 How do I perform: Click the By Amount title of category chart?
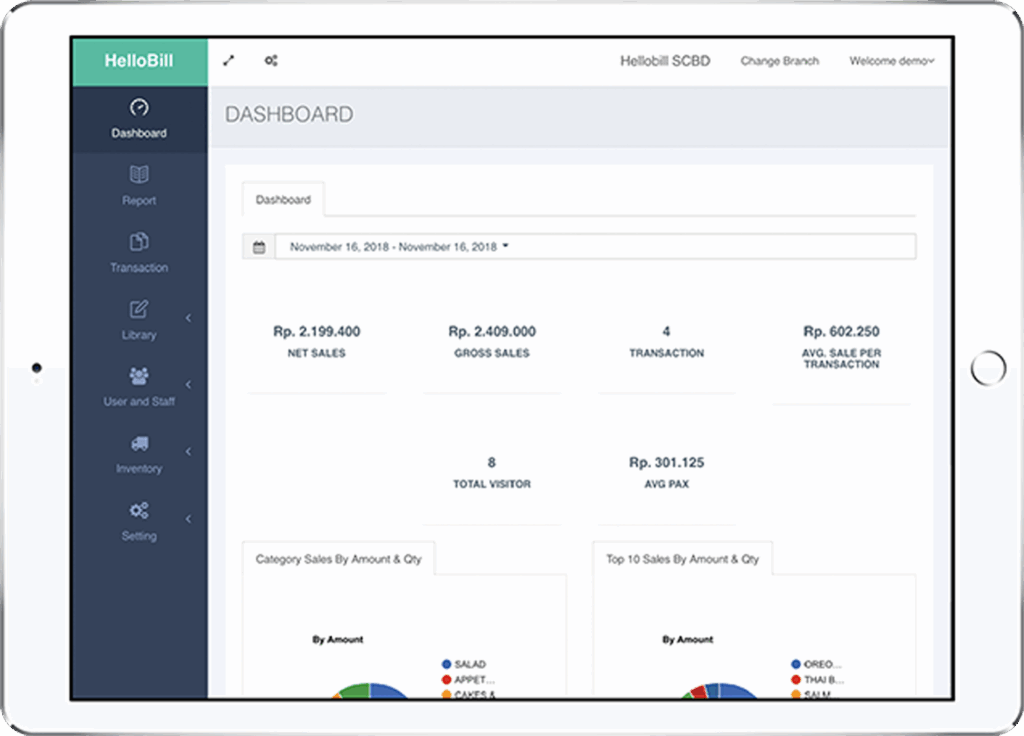point(338,639)
